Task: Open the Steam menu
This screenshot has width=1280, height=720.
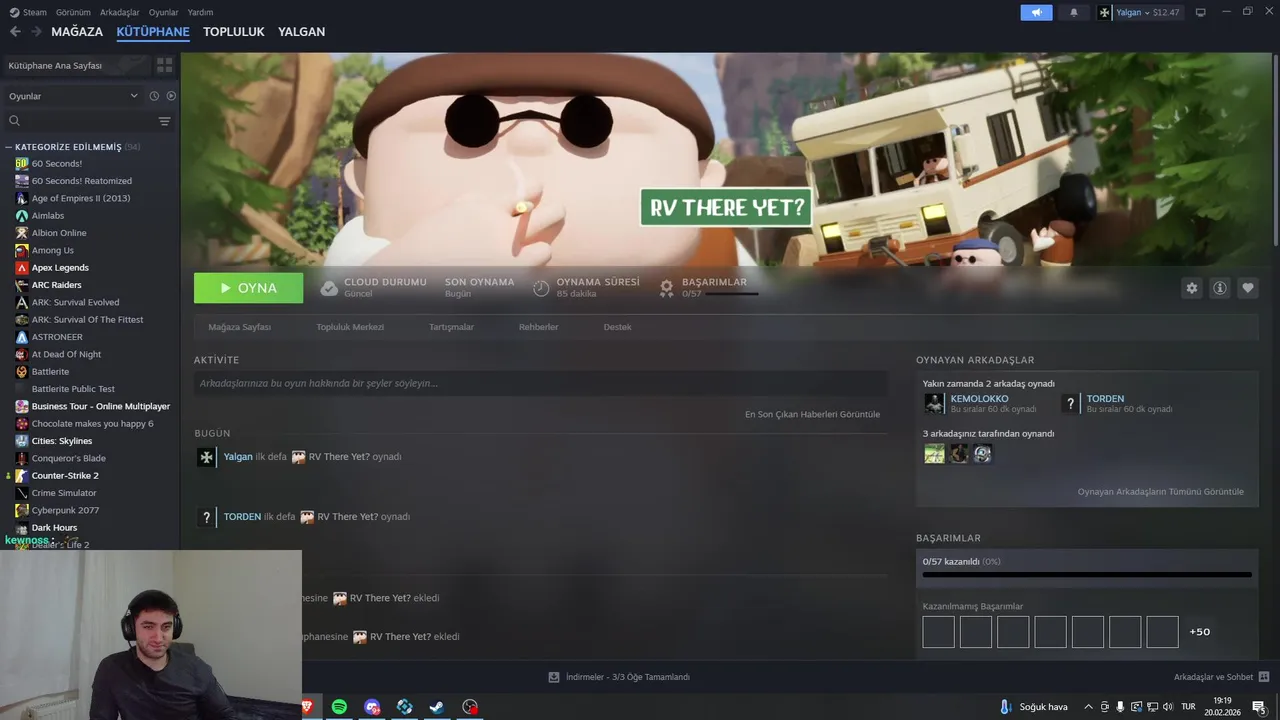Action: [28, 12]
